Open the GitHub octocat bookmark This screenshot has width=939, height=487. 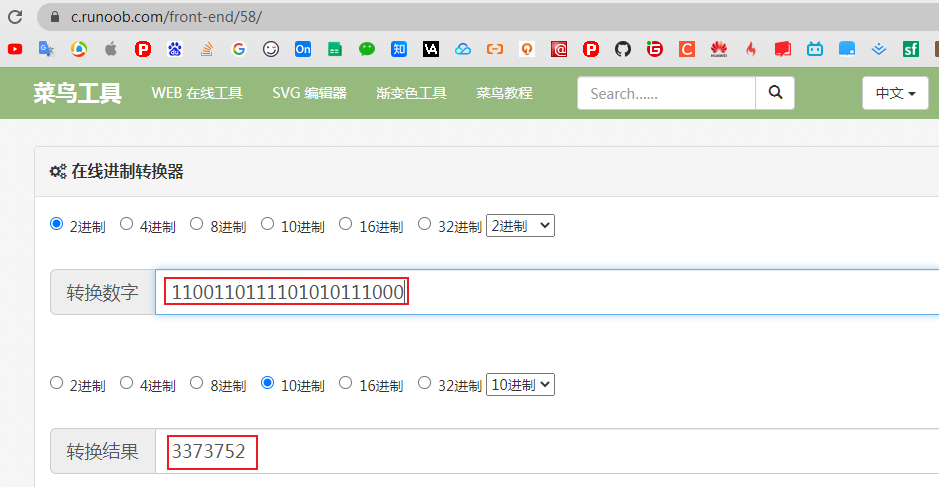(x=623, y=49)
